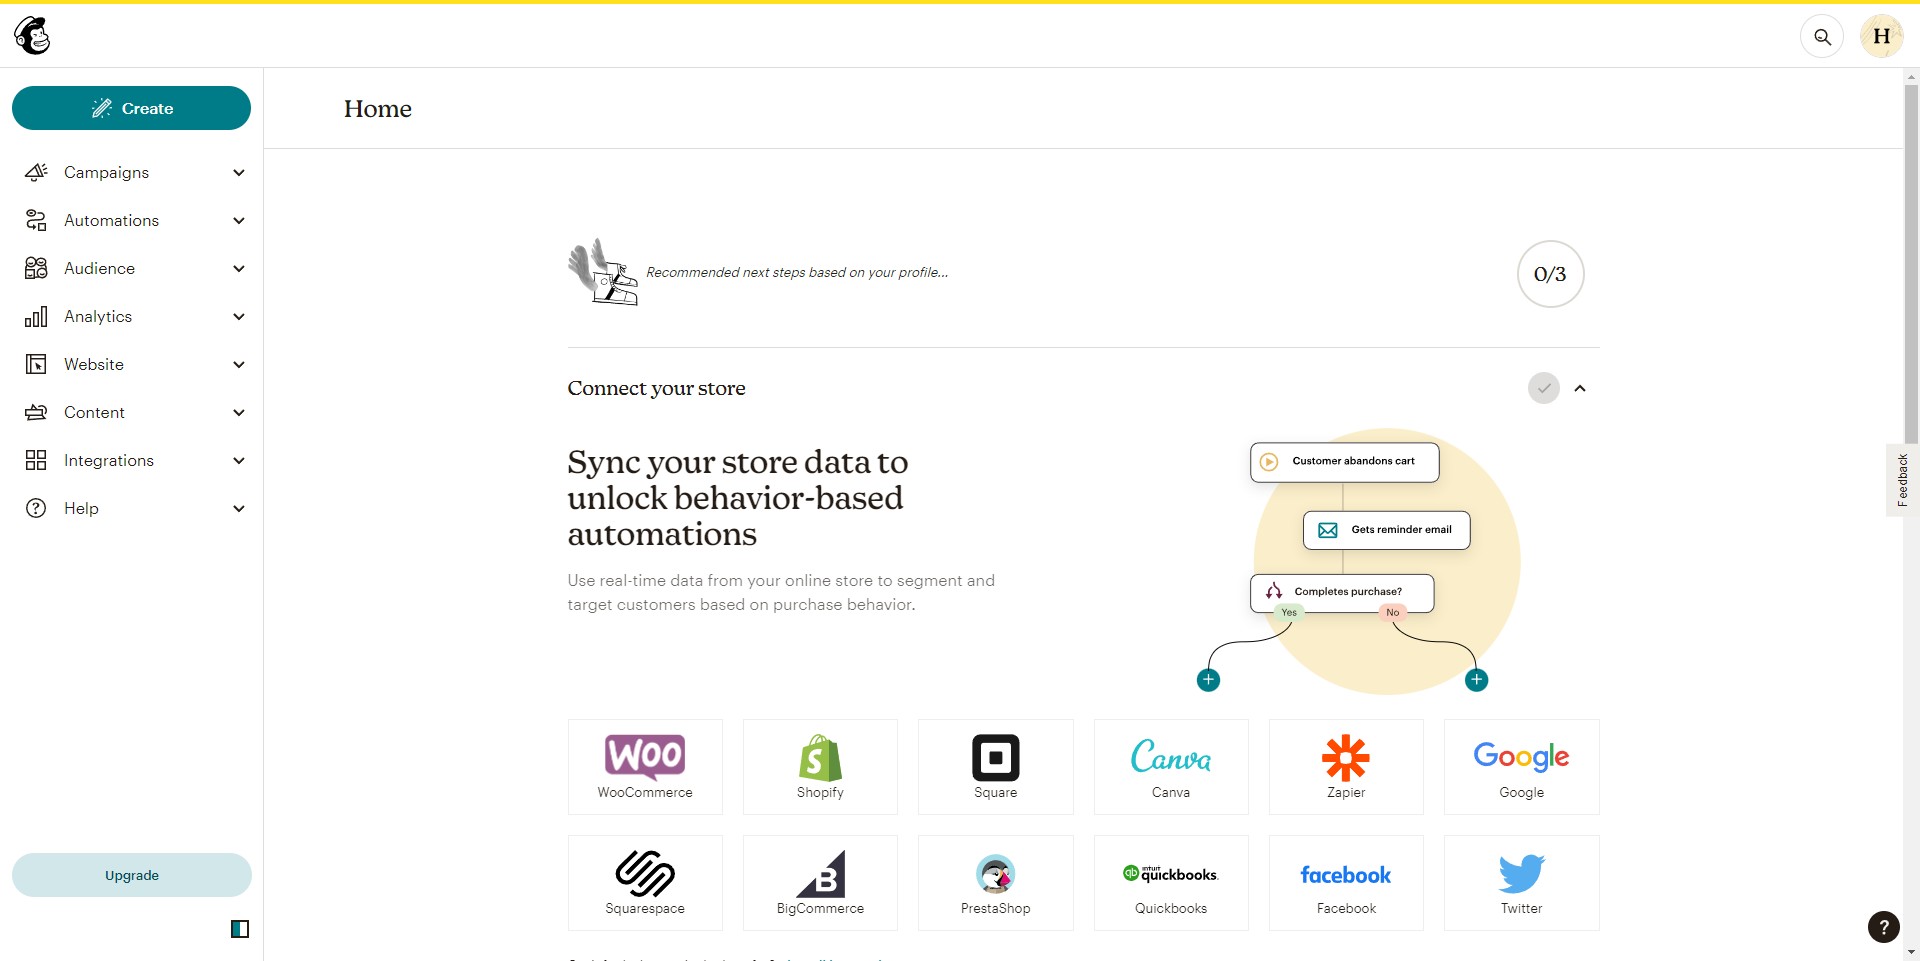Expand the Integrations menu chevron
The width and height of the screenshot is (1920, 961).
[239, 461]
